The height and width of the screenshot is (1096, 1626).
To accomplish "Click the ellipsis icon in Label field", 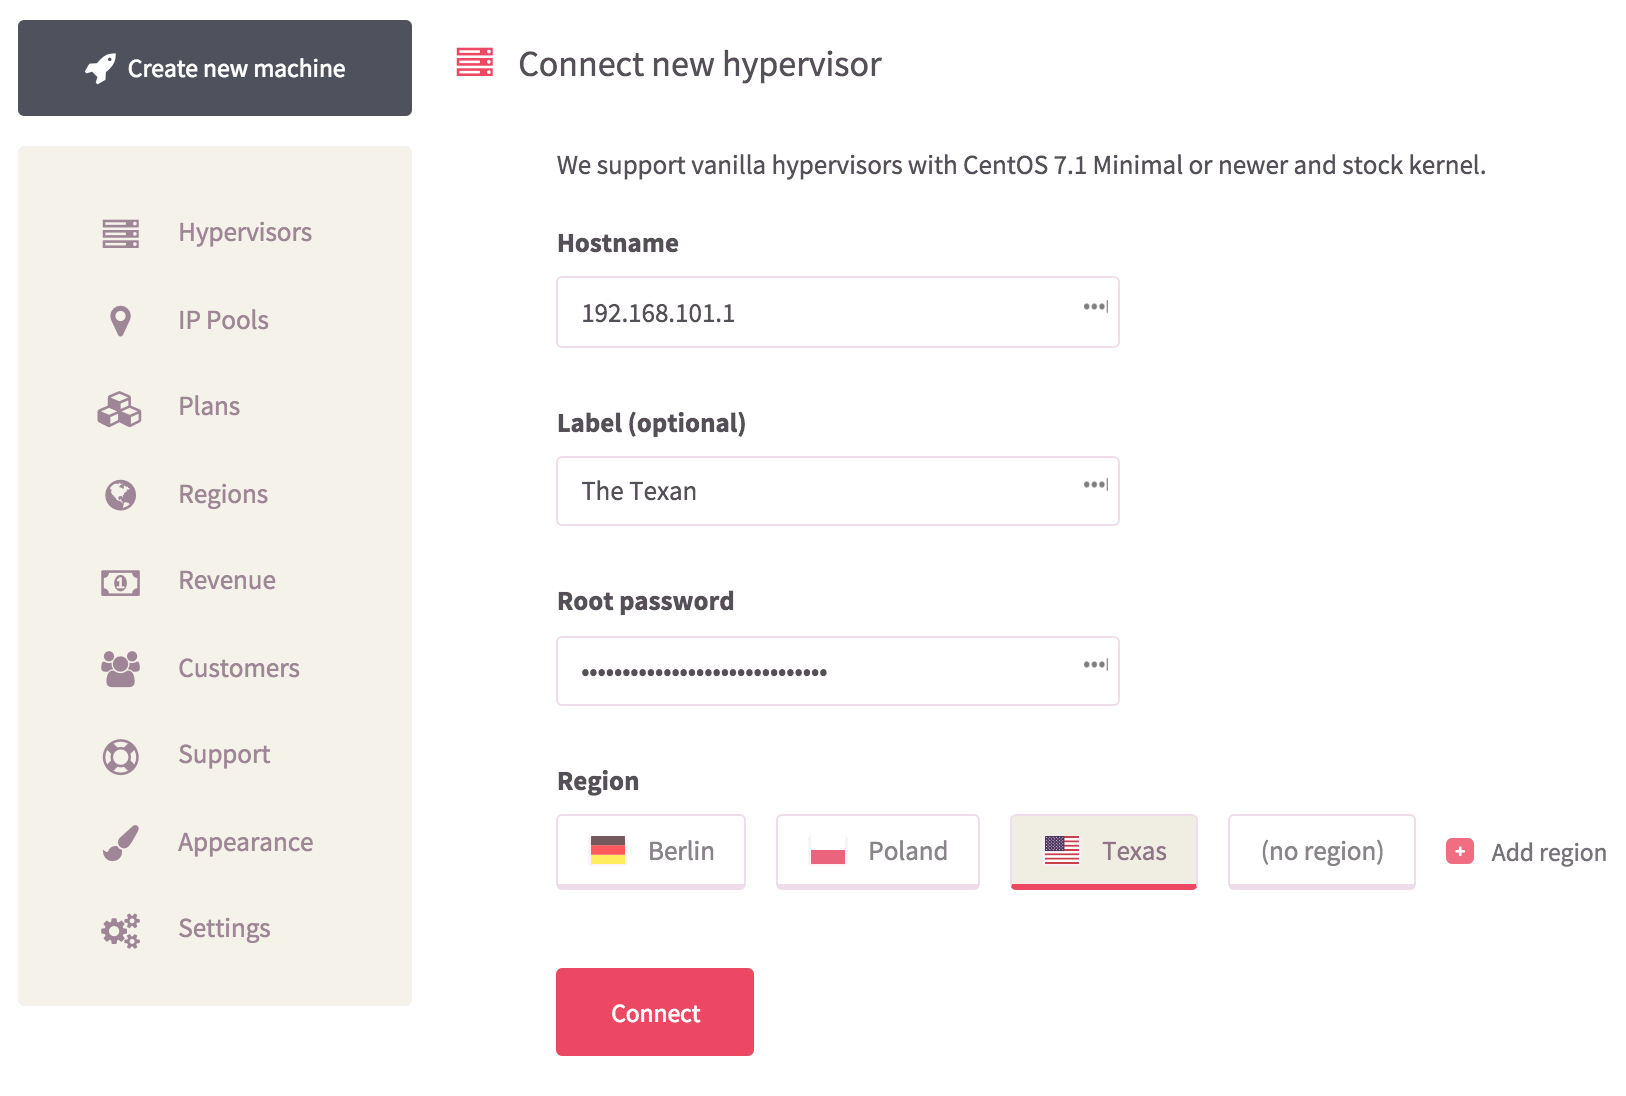I will [1096, 484].
